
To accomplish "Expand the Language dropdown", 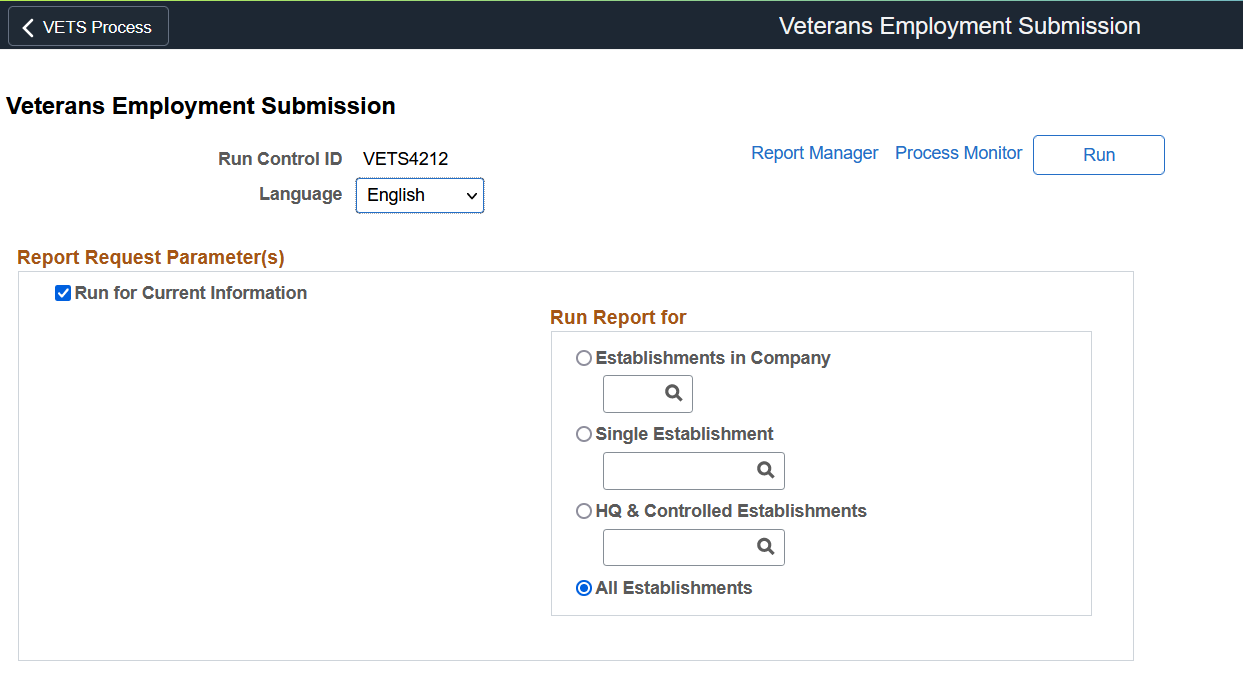I will (x=420, y=195).
